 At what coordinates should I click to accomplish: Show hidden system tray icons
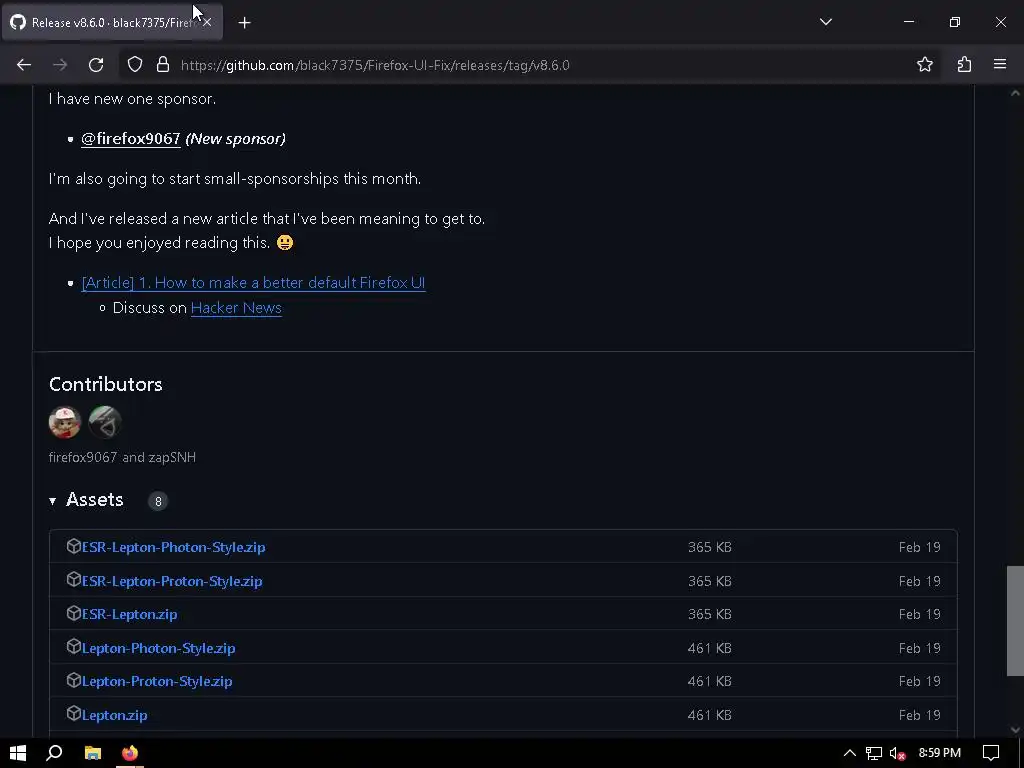pos(850,753)
